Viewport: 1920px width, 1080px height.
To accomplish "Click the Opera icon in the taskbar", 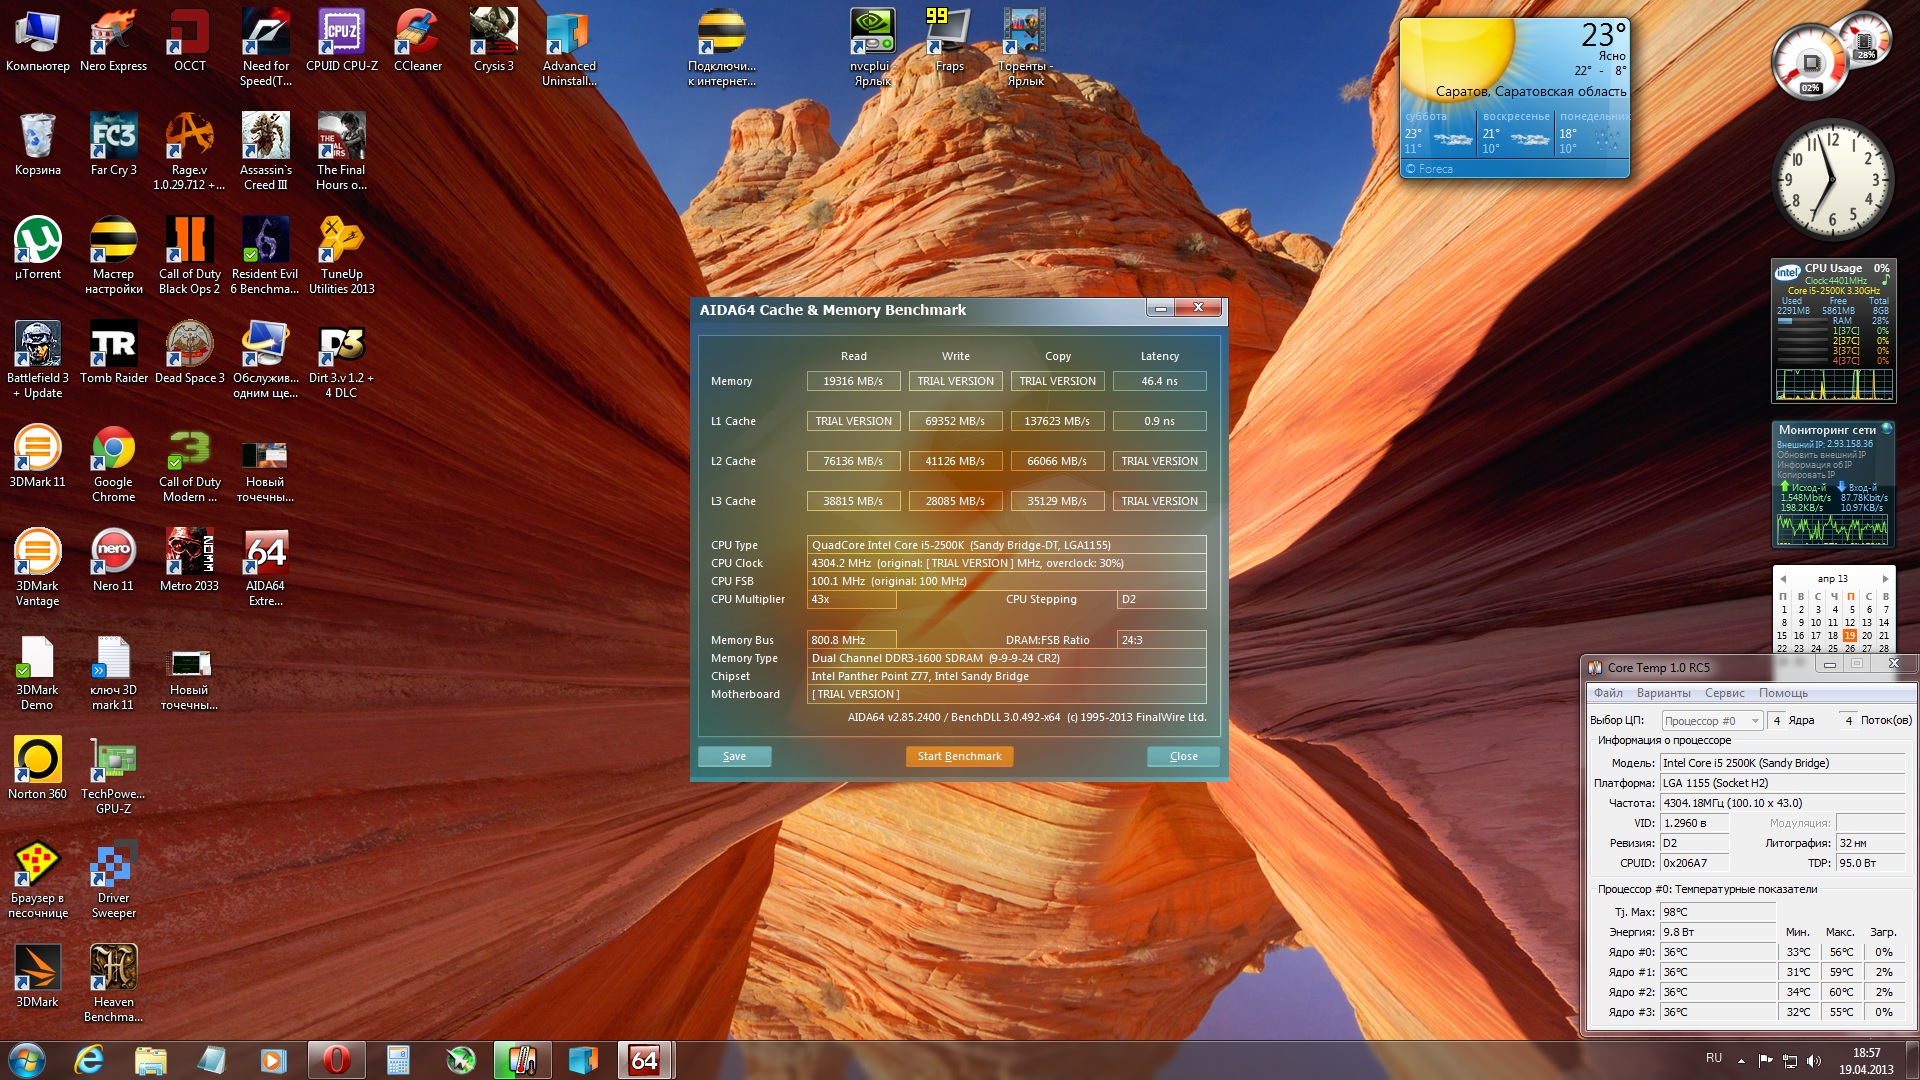I will tap(336, 1060).
